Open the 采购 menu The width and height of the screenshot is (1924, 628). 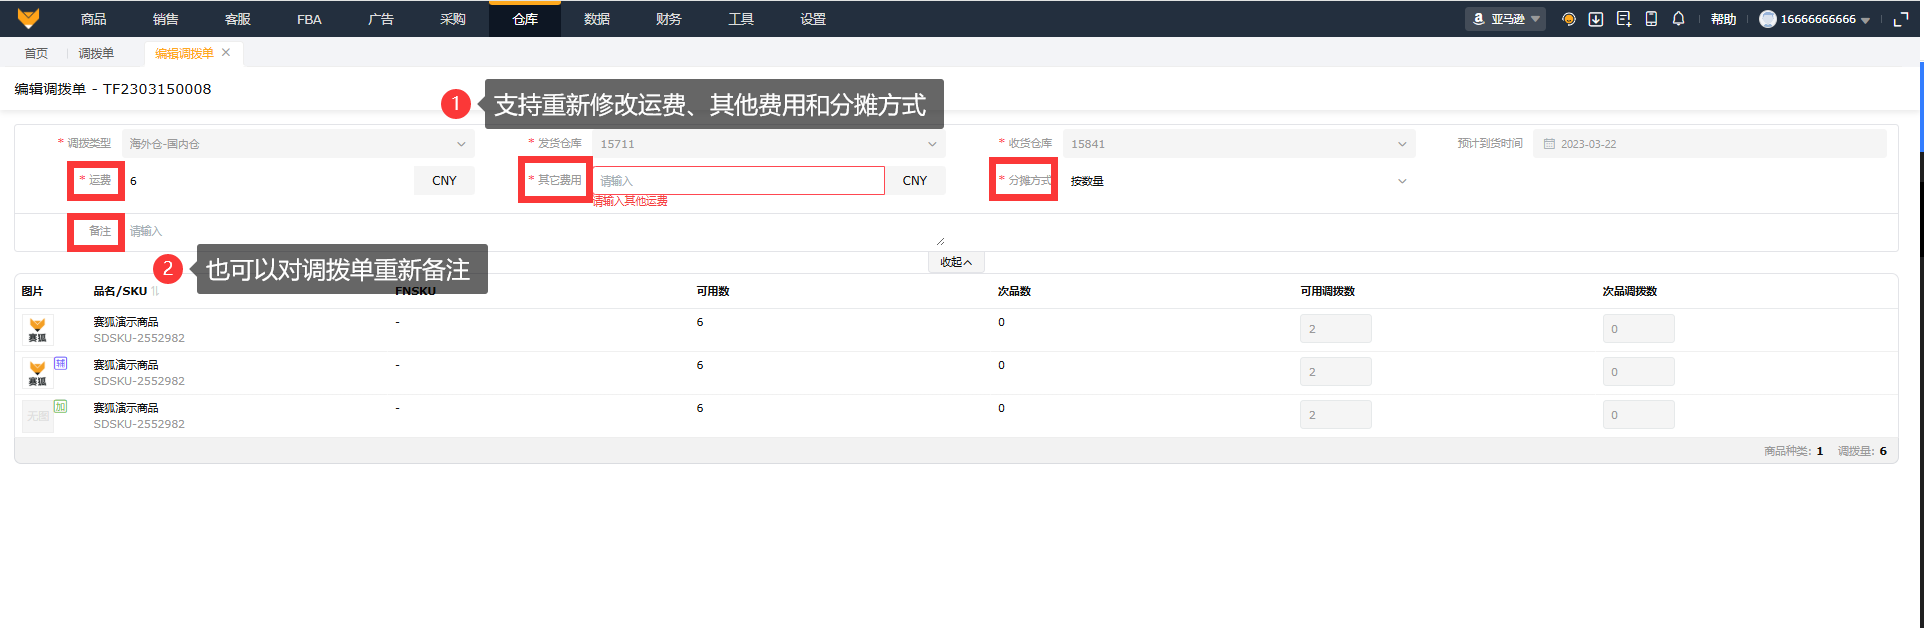(x=453, y=19)
